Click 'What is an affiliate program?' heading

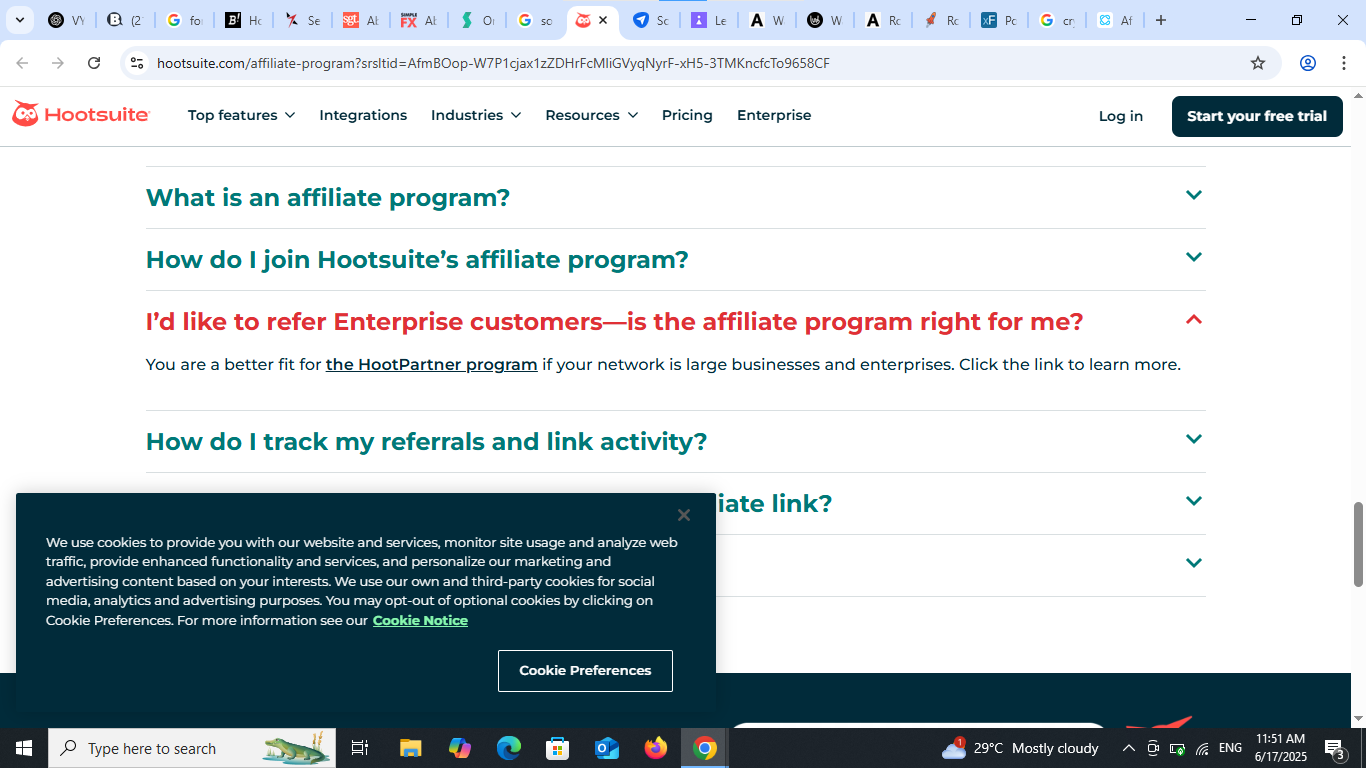click(x=328, y=198)
